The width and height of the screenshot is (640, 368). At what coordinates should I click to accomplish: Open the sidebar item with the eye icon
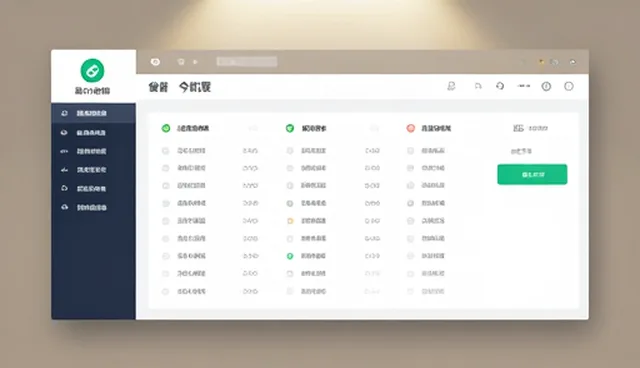(x=93, y=133)
